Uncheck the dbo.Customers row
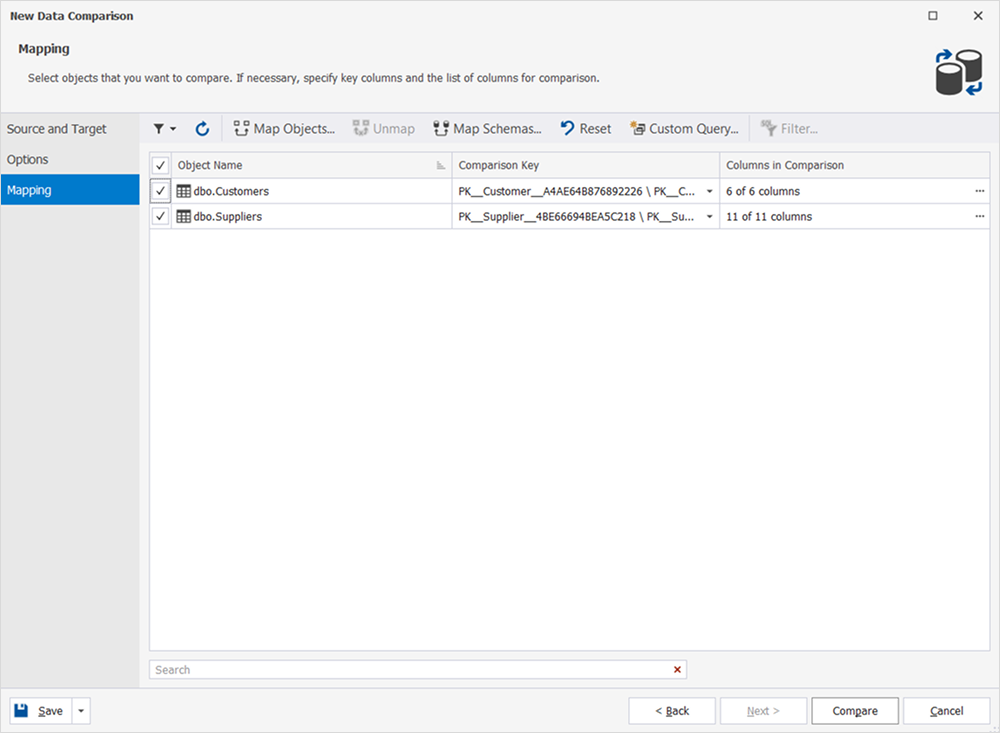 [x=160, y=191]
